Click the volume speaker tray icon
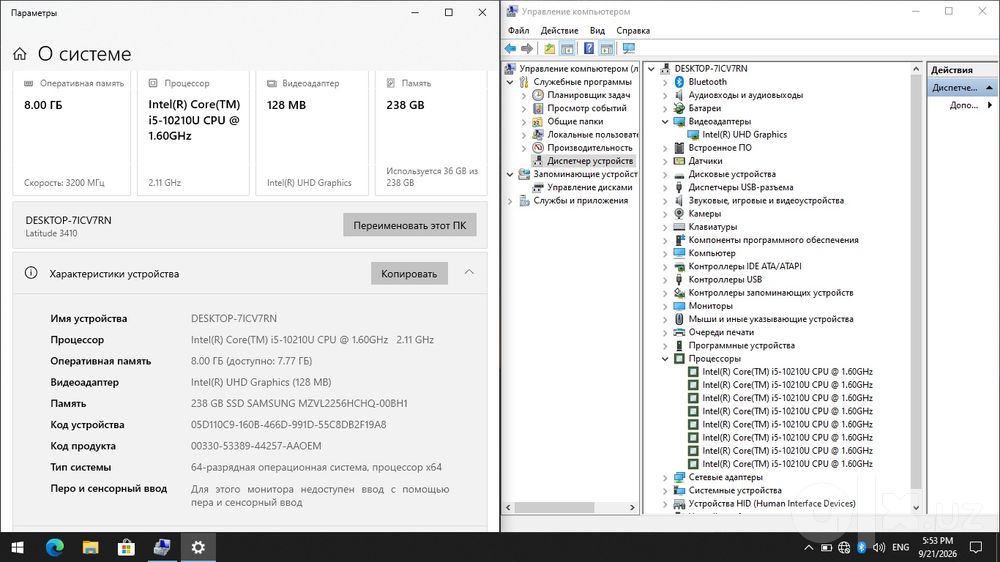 879,547
